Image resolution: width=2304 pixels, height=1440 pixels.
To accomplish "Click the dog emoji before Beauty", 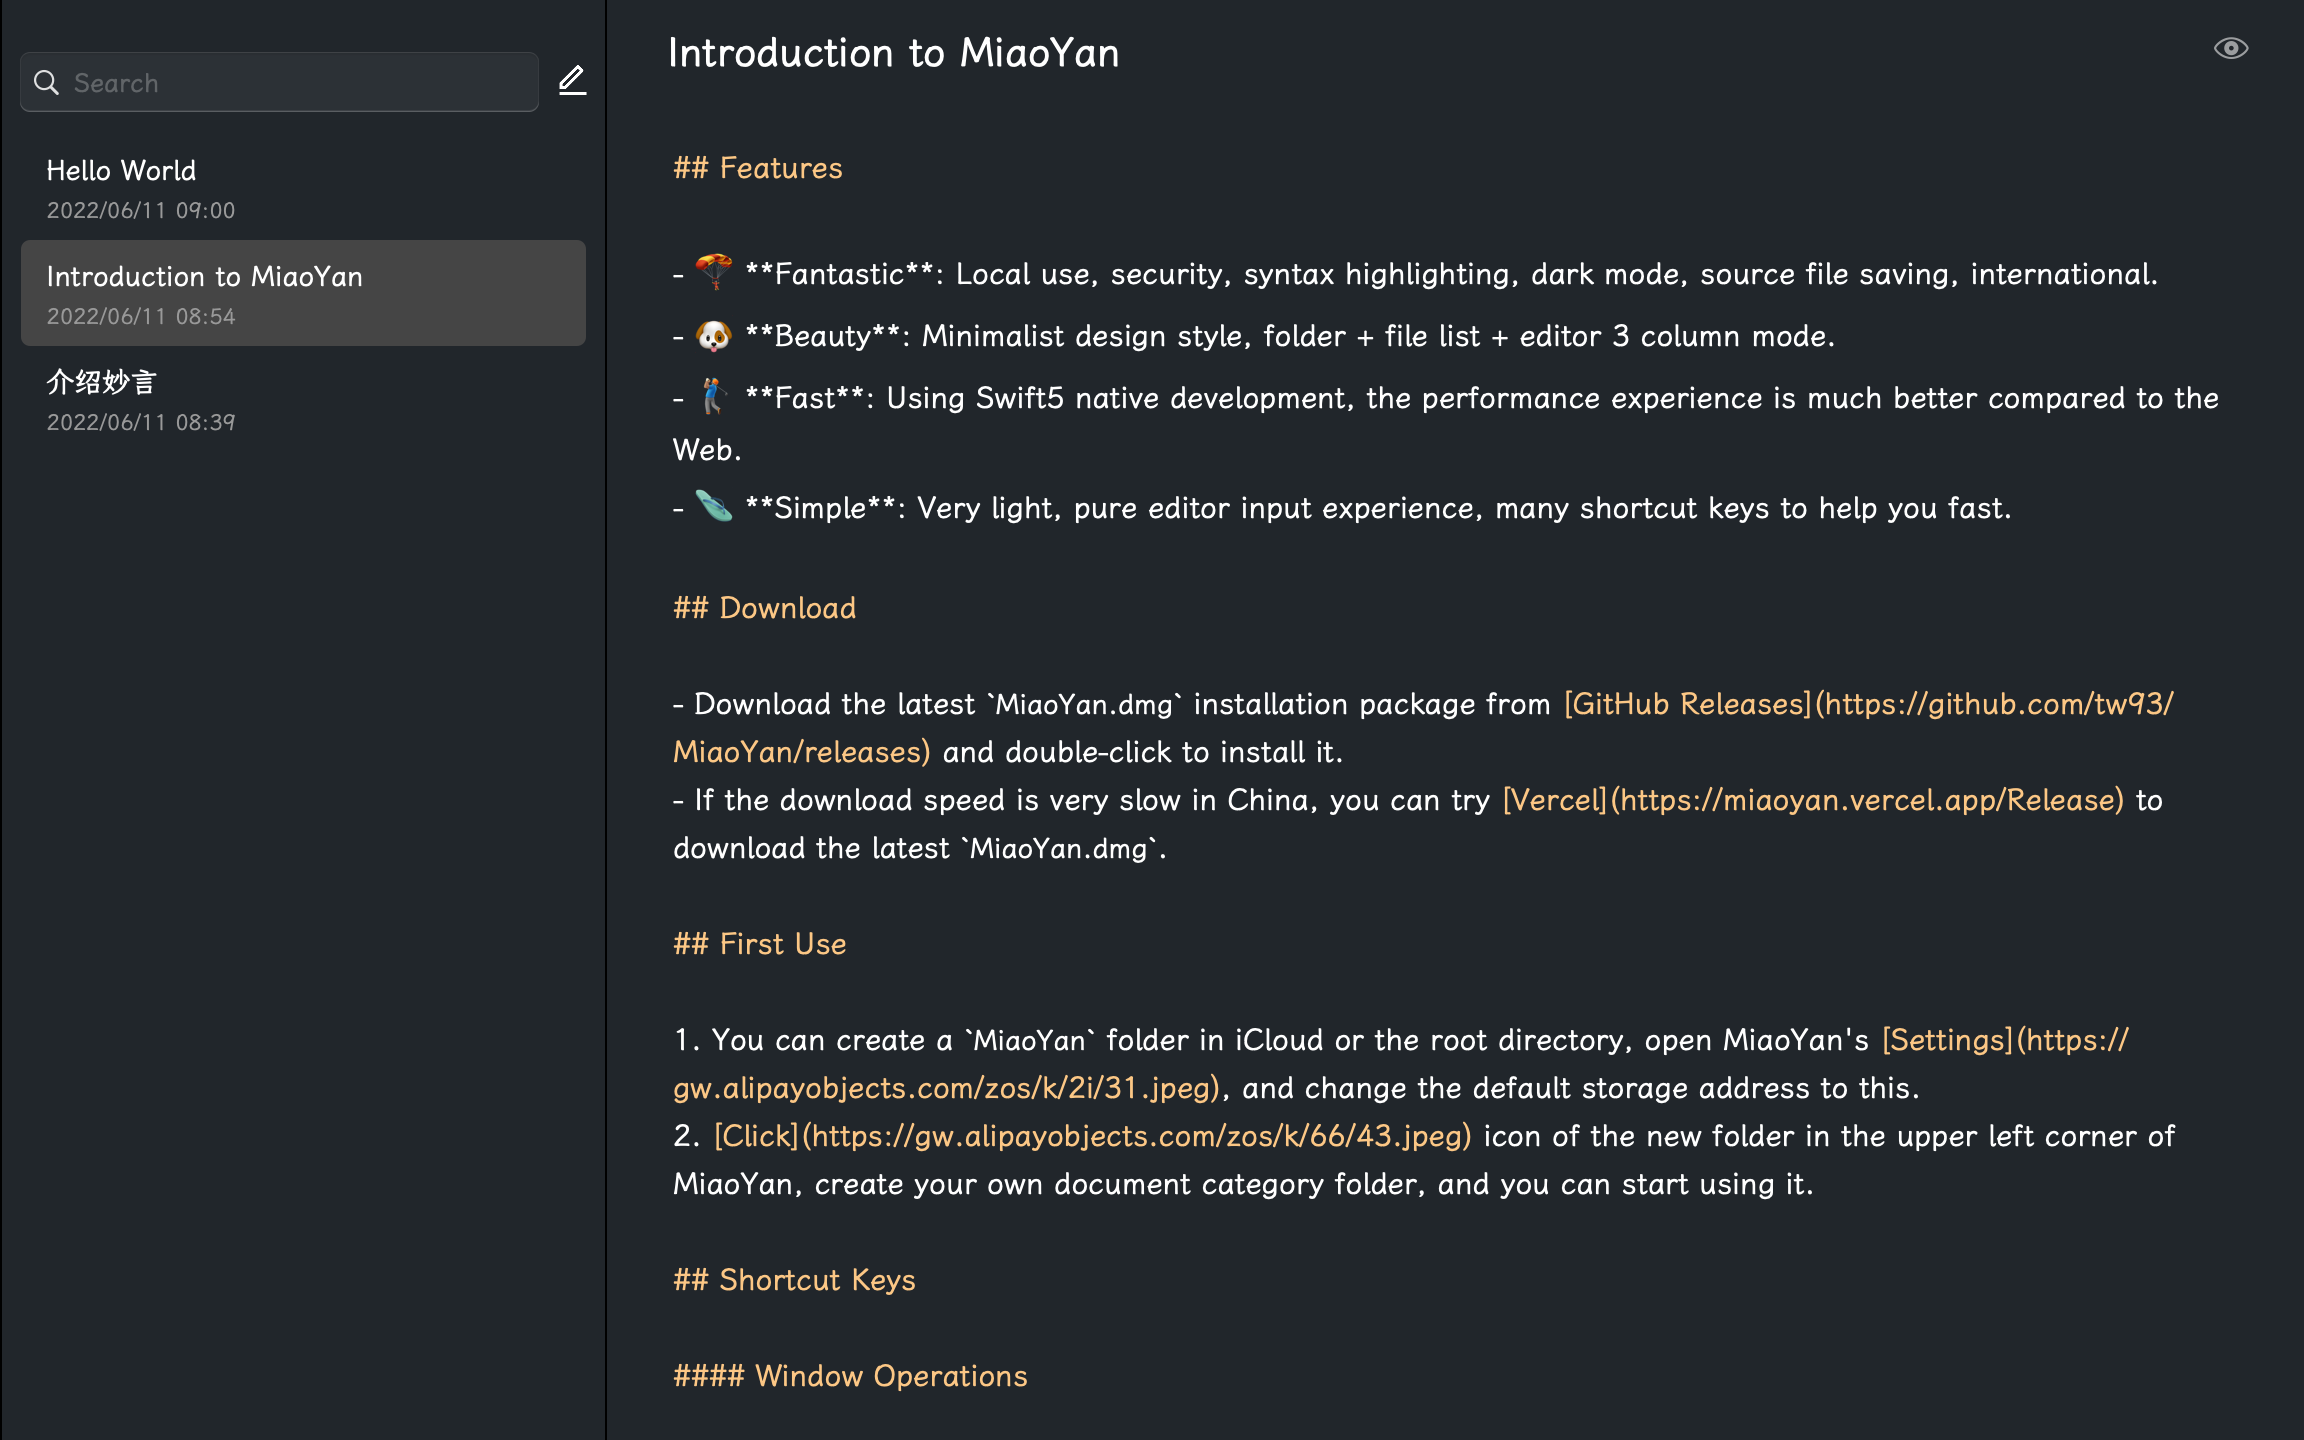I will click(714, 335).
